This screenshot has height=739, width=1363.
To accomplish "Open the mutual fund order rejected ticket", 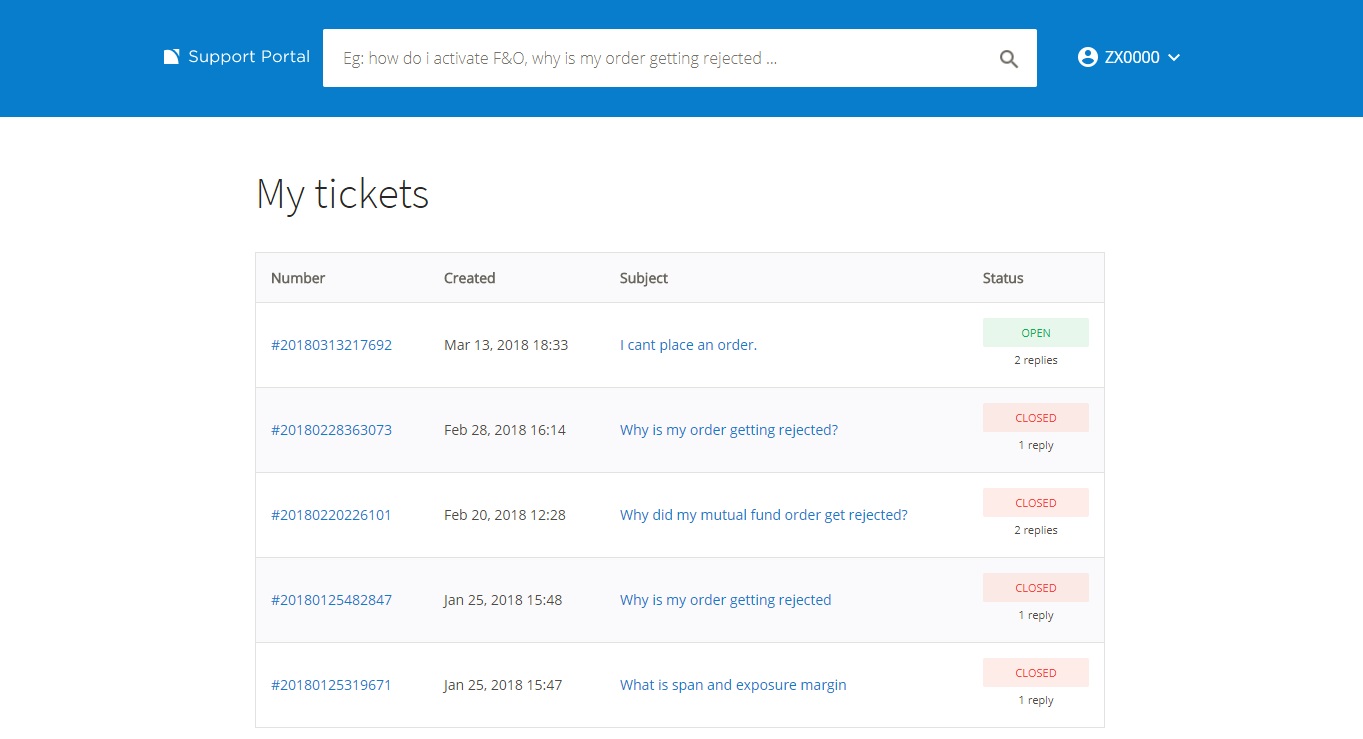I will point(764,515).
